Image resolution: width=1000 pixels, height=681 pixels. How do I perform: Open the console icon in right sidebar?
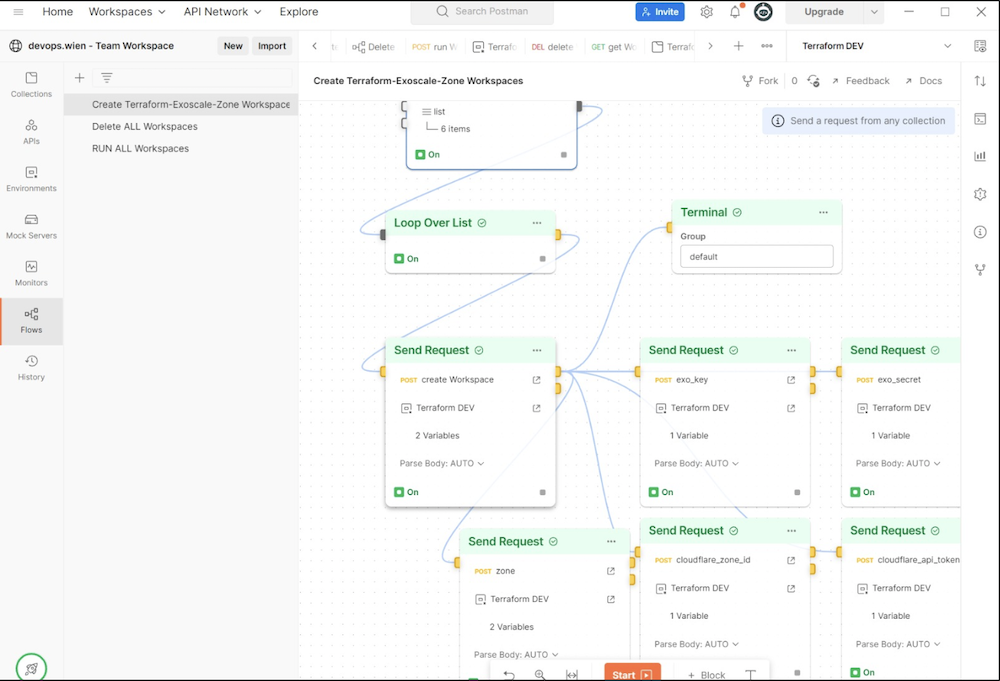pyautogui.click(x=980, y=119)
